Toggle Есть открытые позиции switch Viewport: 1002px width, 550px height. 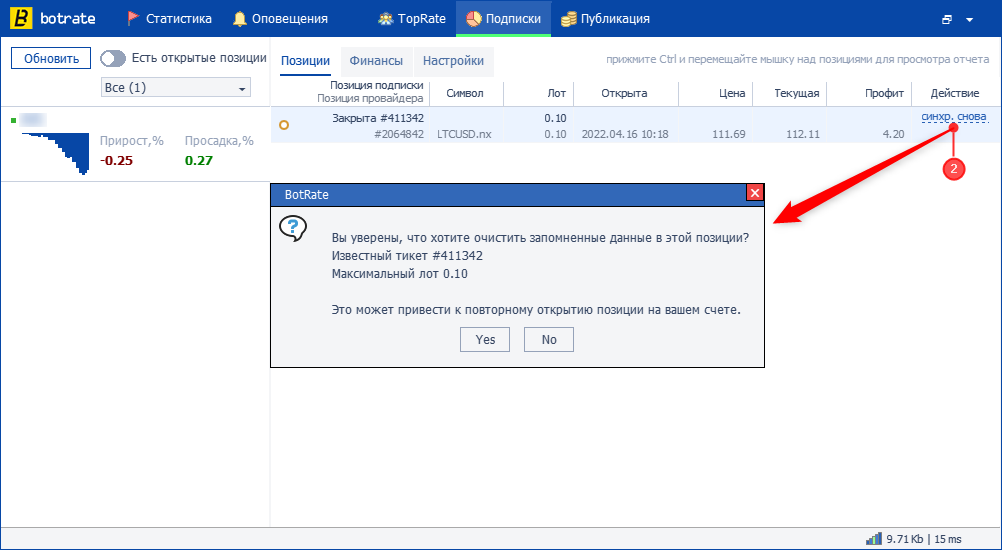coord(113,59)
